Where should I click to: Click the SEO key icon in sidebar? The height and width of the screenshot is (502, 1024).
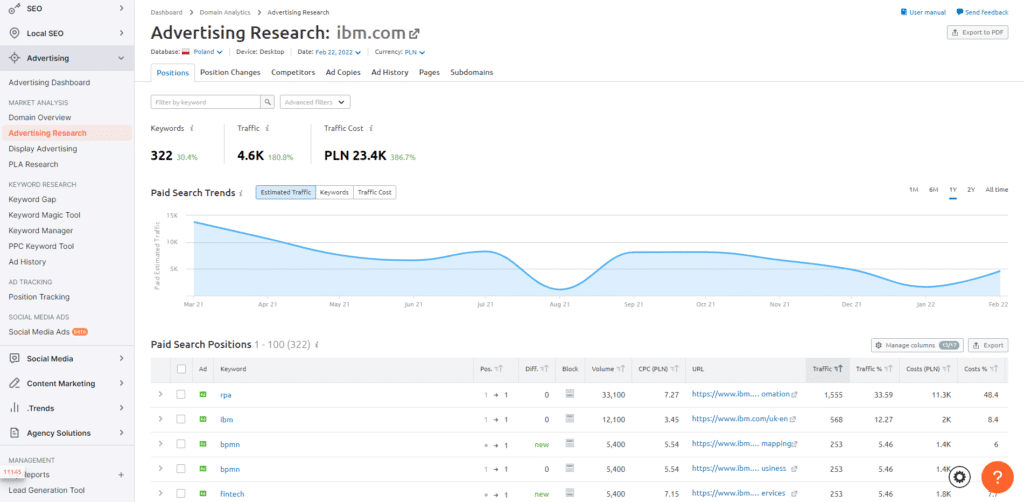tap(14, 8)
